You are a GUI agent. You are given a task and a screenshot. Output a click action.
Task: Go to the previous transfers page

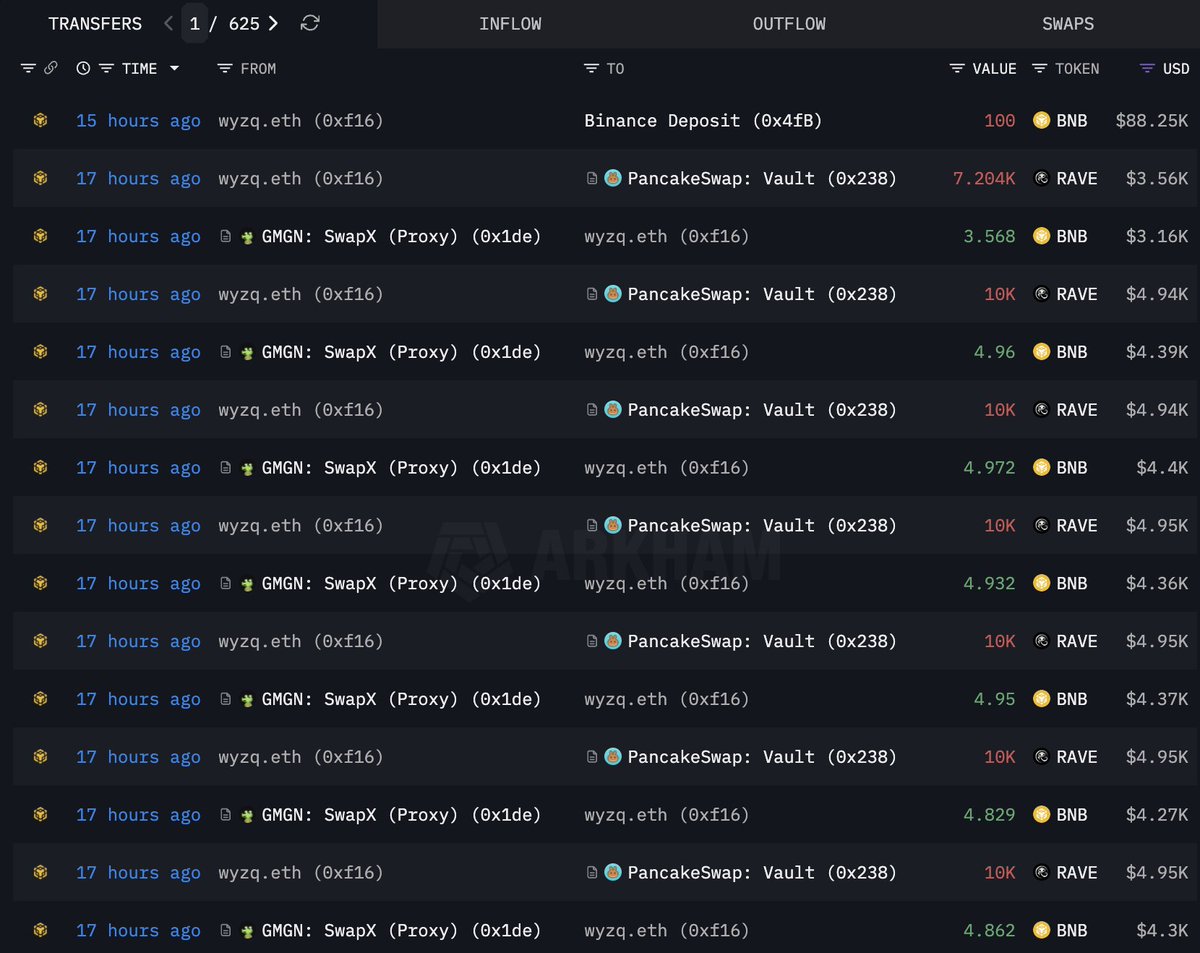168,23
